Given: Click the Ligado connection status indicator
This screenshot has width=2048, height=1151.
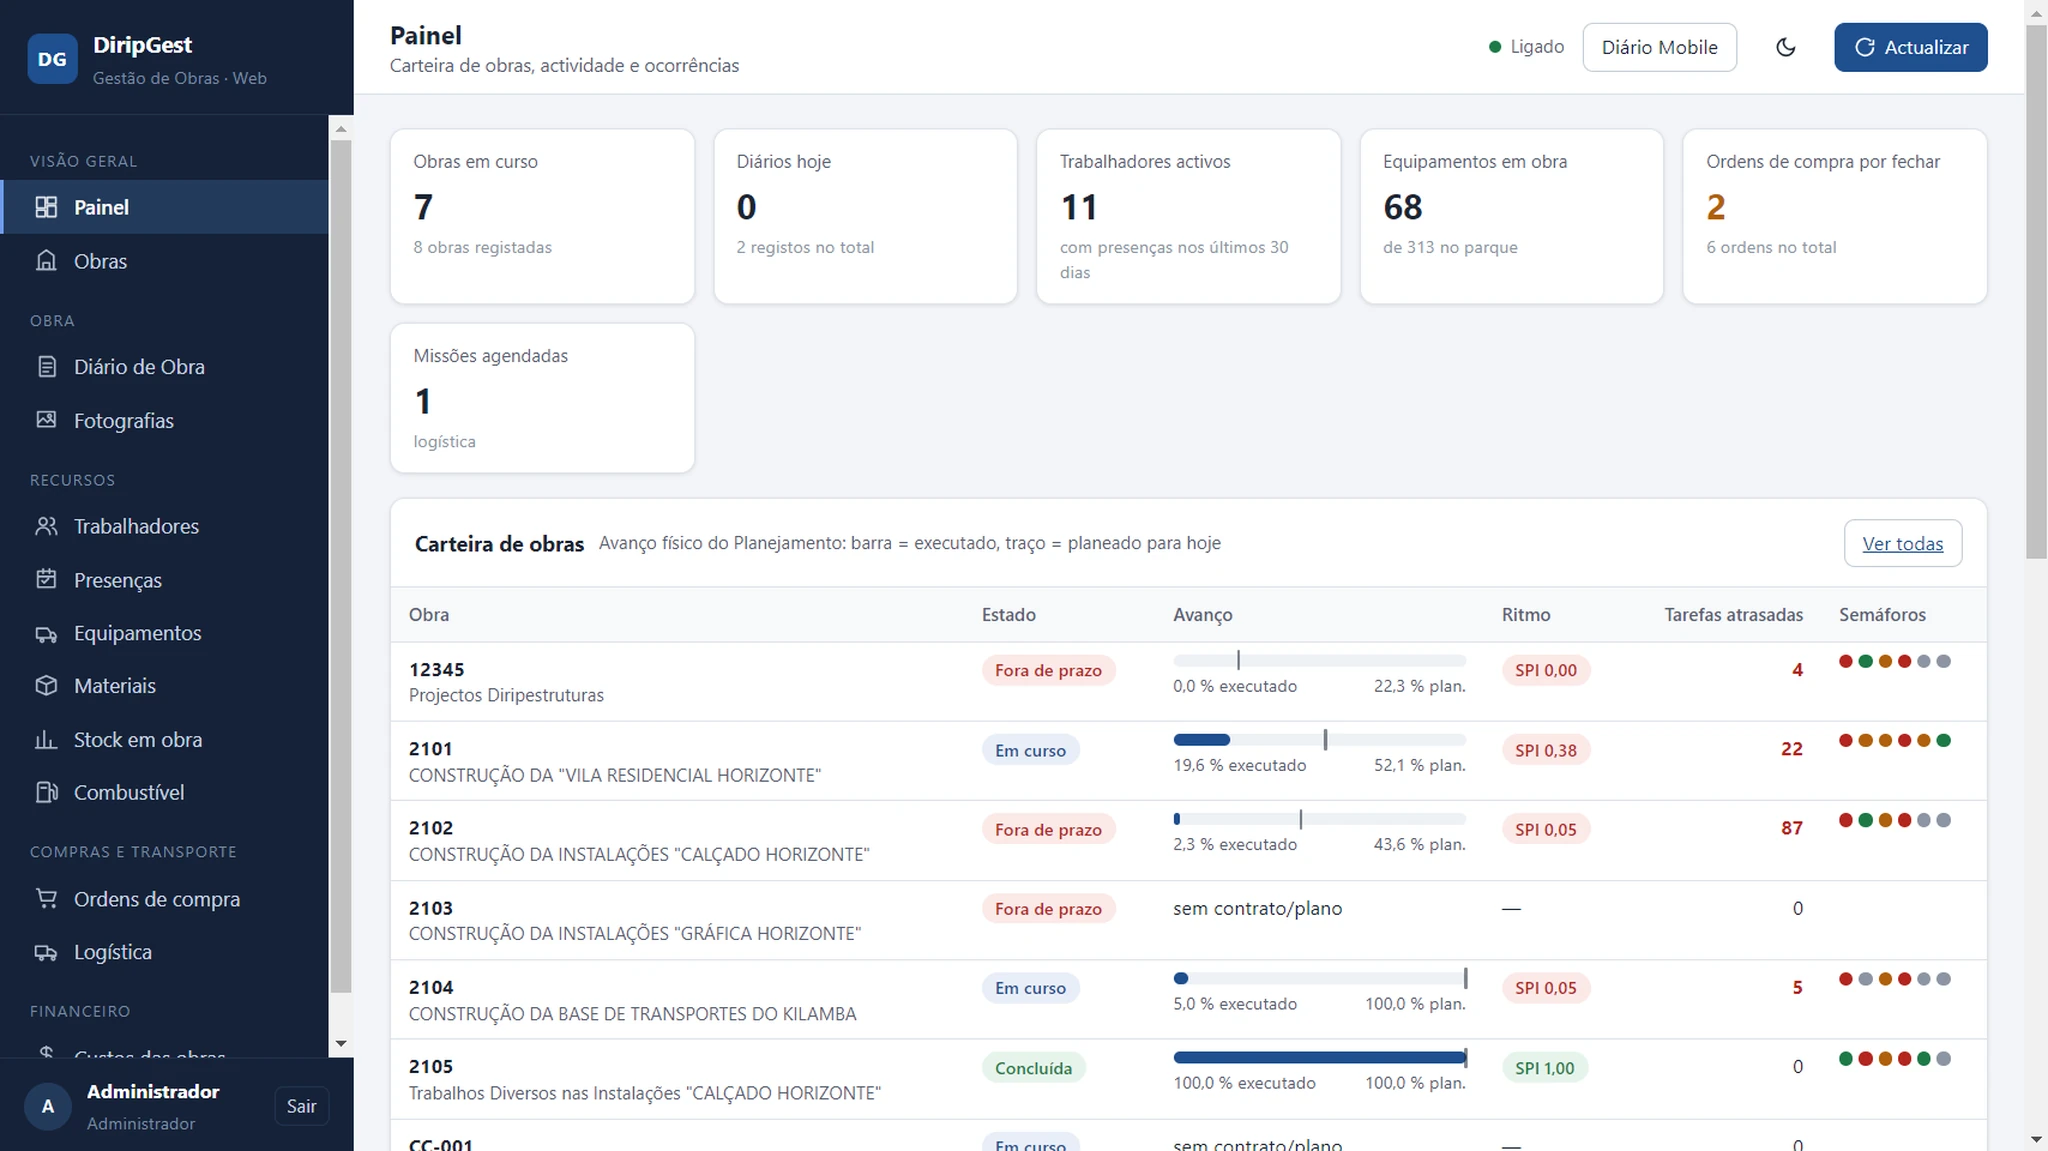Looking at the screenshot, I should pos(1526,47).
